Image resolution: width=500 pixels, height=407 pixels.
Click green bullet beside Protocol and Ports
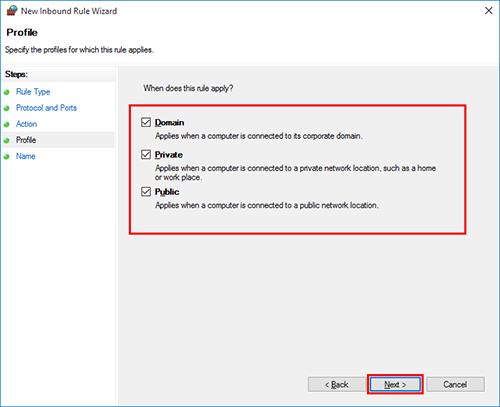(x=7, y=108)
